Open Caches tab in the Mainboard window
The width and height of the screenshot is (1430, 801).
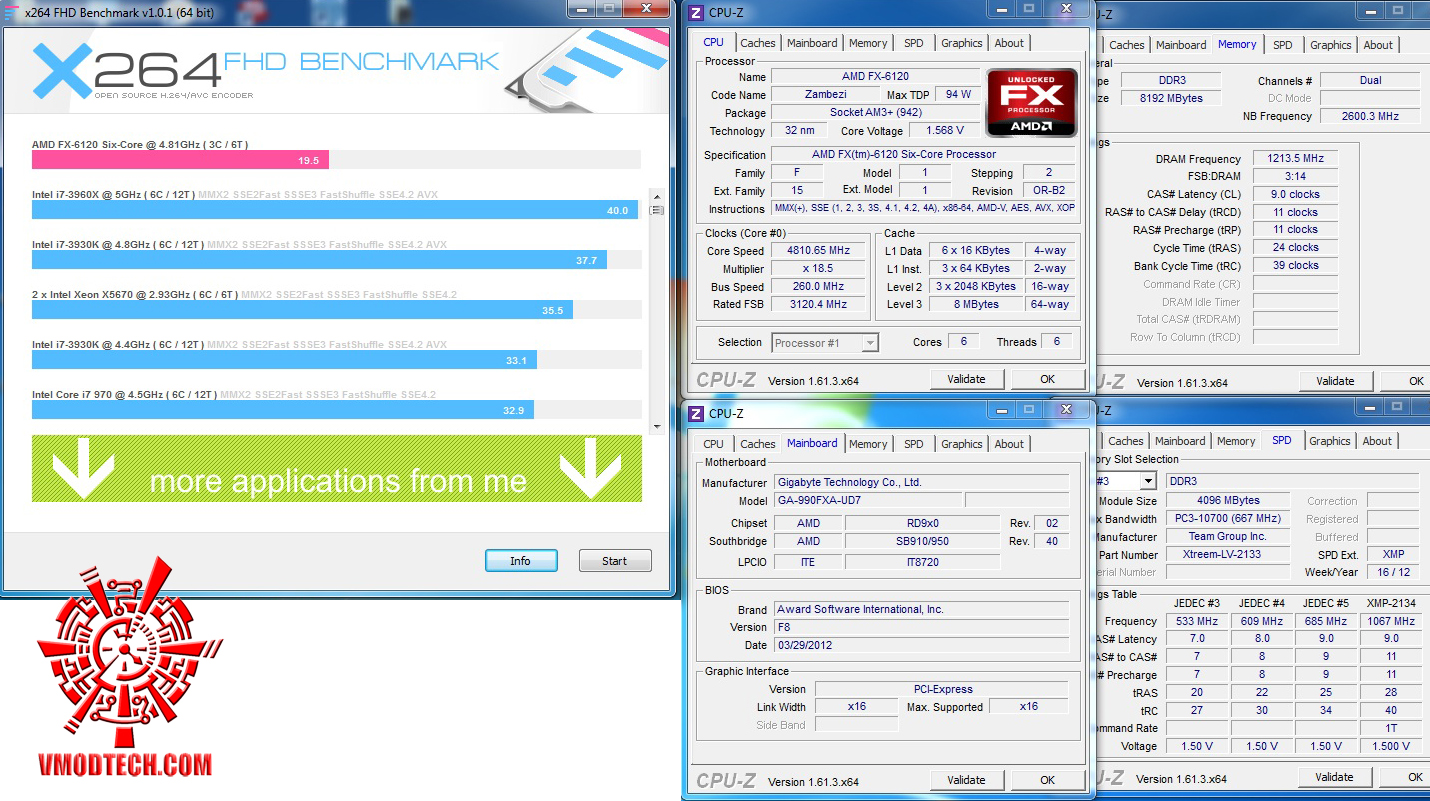(x=758, y=444)
